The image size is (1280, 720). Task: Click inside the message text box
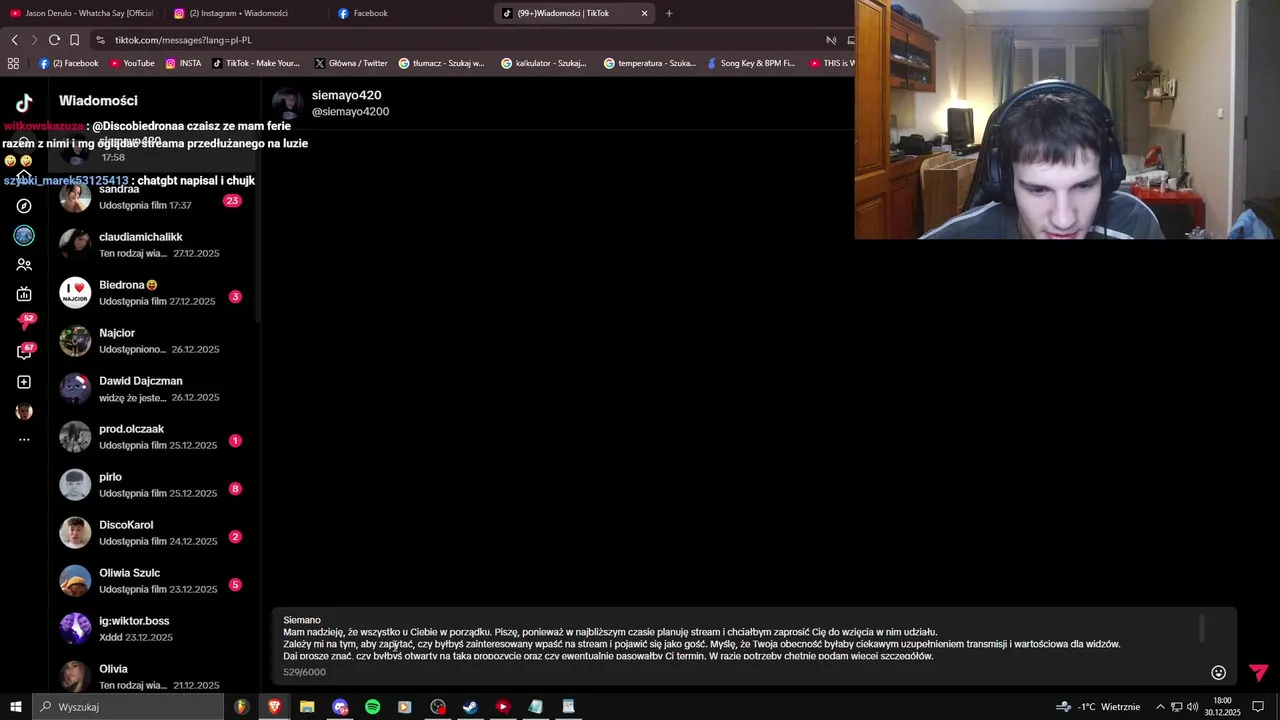pos(738,638)
